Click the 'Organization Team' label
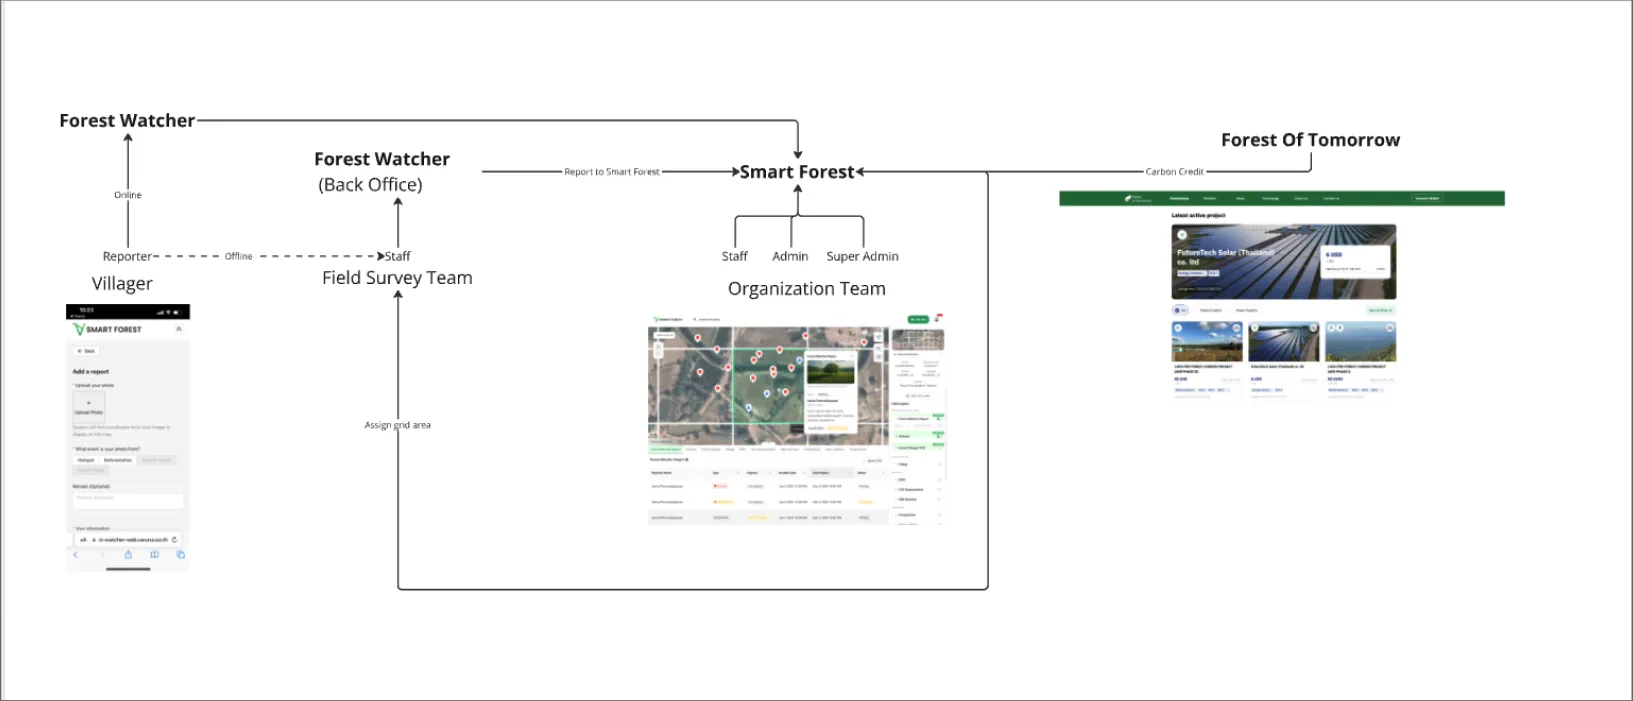Viewport: 1633px width, 701px height. tap(807, 289)
